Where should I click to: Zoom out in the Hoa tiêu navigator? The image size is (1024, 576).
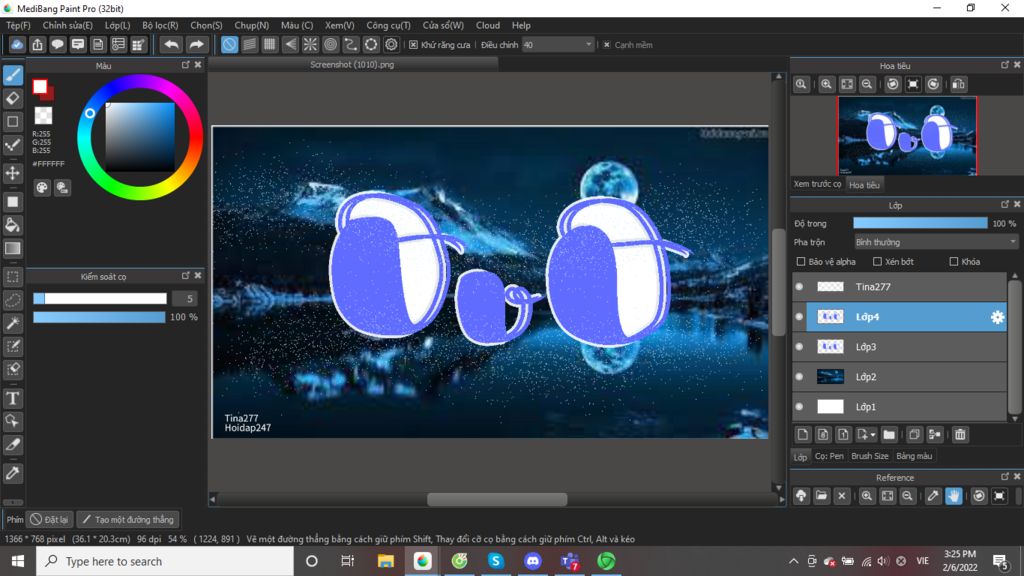867,84
